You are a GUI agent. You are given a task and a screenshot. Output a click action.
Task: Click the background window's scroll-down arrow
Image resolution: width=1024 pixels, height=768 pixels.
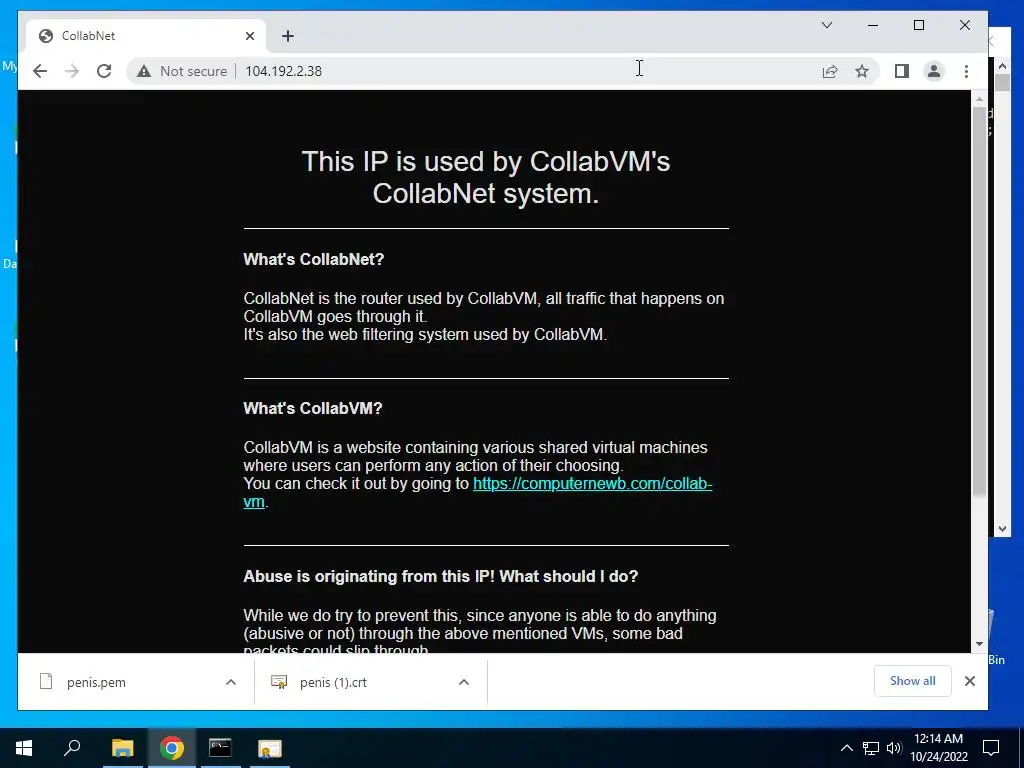pyautogui.click(x=1002, y=530)
